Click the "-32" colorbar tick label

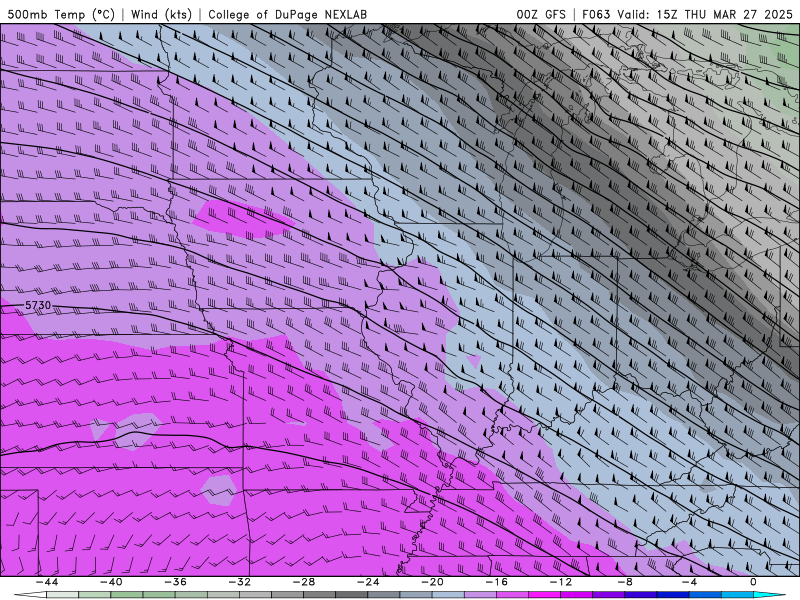point(240,582)
